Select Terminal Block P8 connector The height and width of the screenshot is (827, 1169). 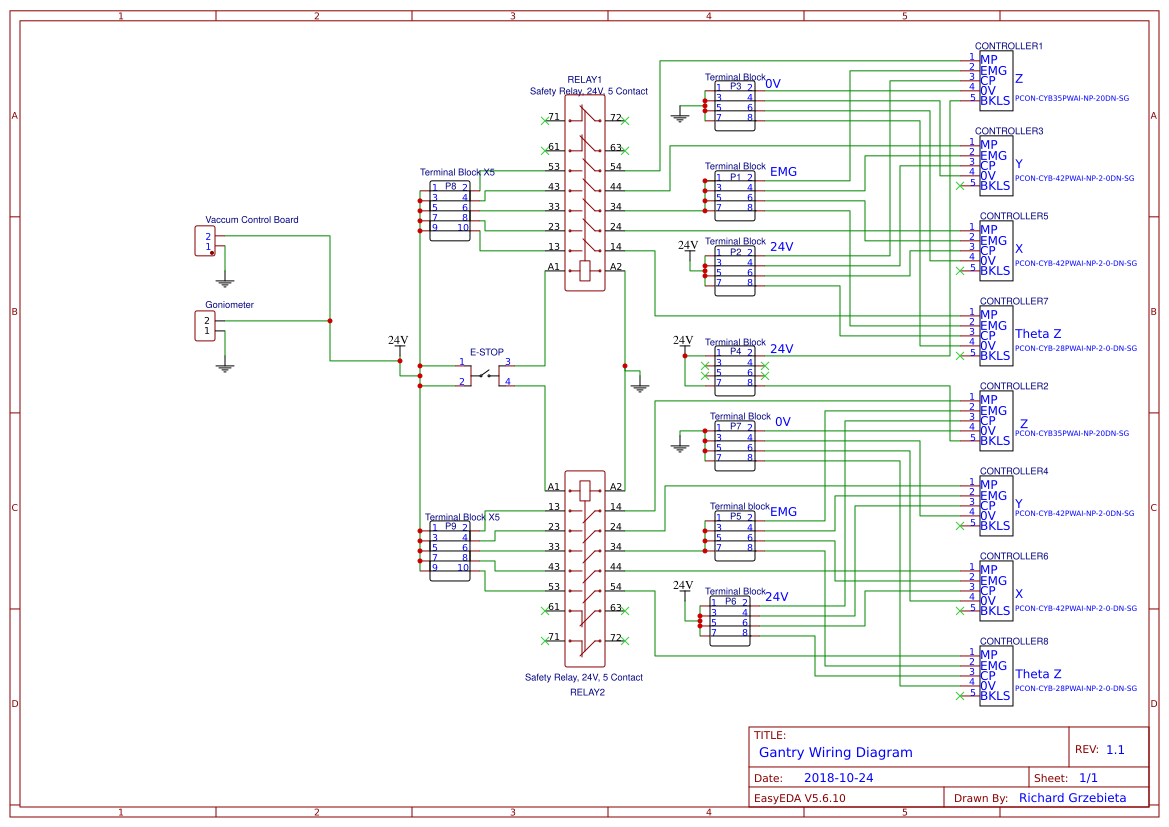[449, 210]
